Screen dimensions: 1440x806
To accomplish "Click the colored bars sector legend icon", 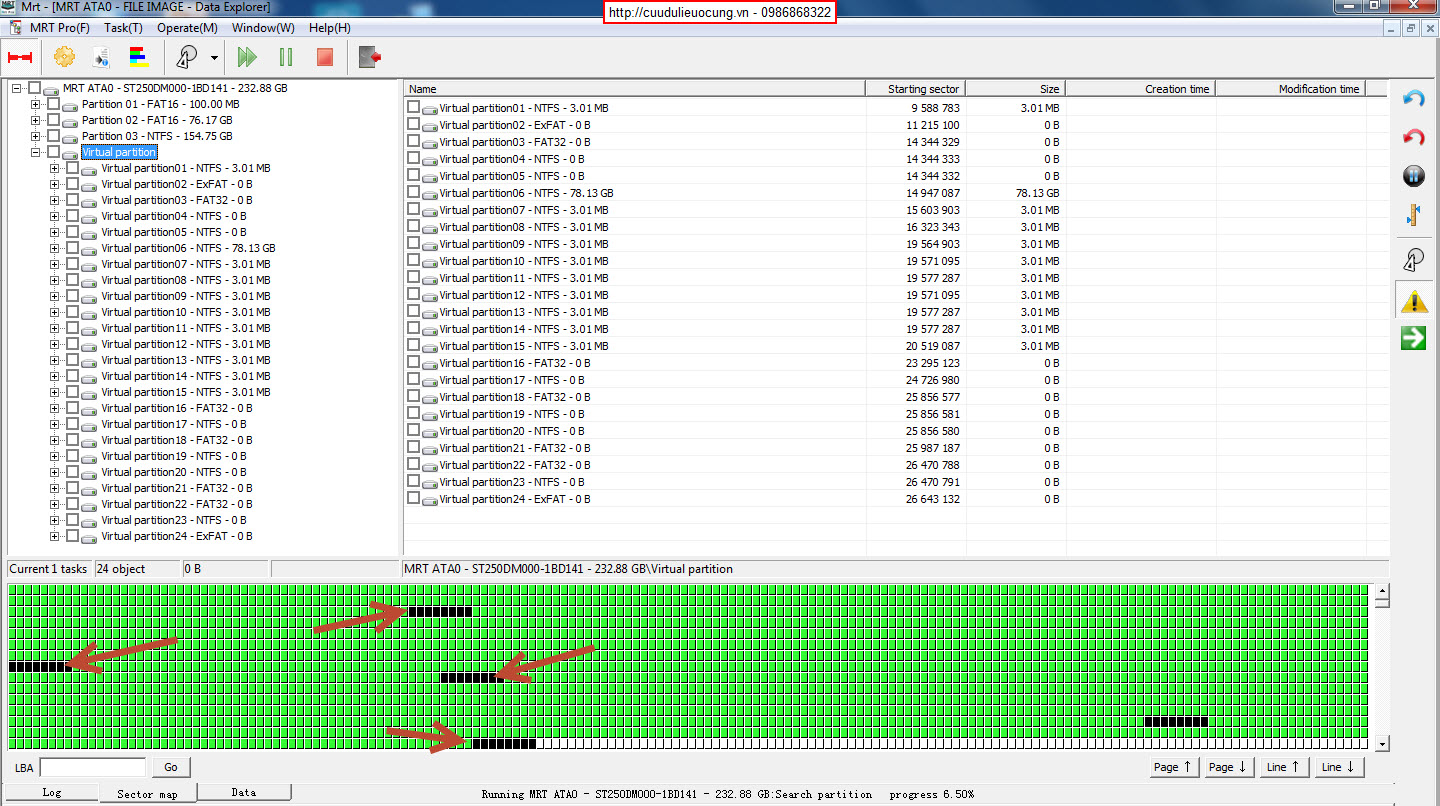I will 139,57.
